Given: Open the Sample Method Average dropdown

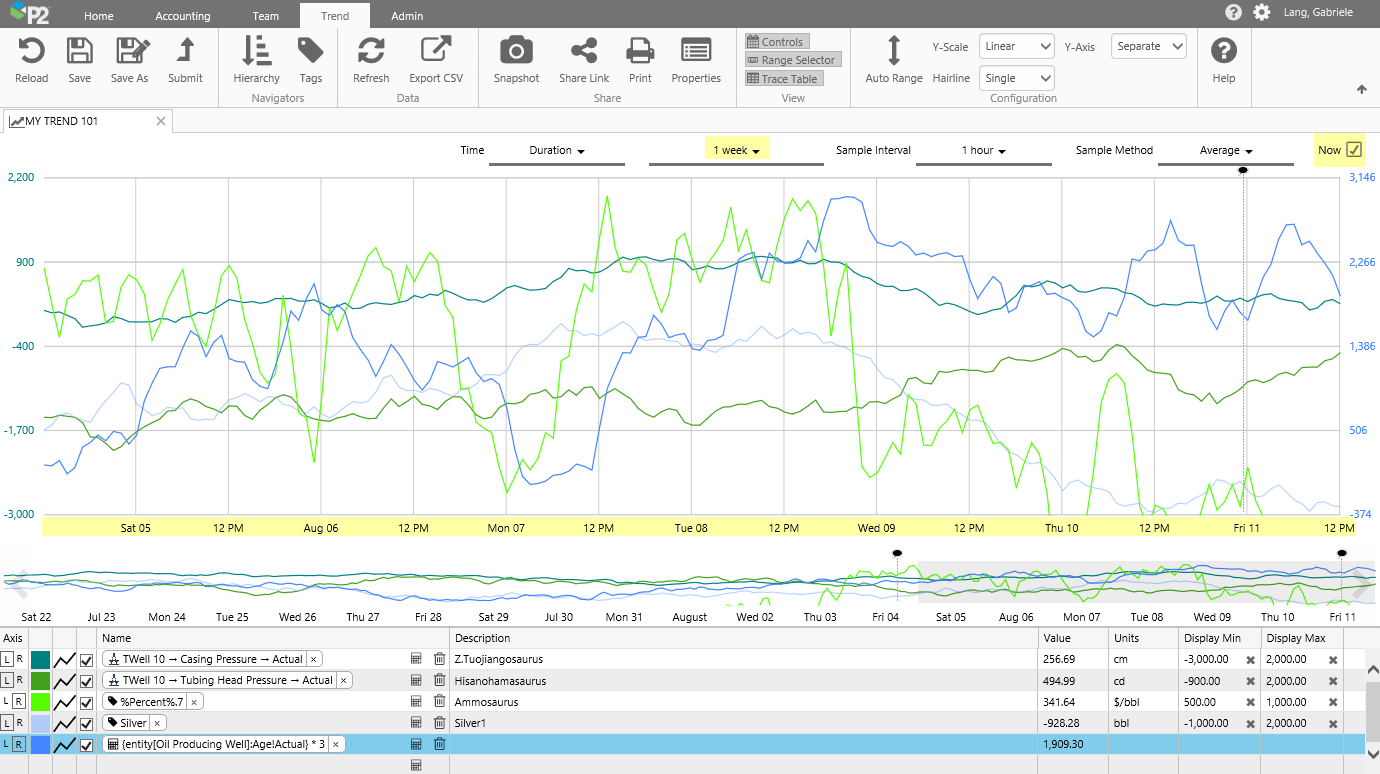Looking at the screenshot, I should point(1225,151).
